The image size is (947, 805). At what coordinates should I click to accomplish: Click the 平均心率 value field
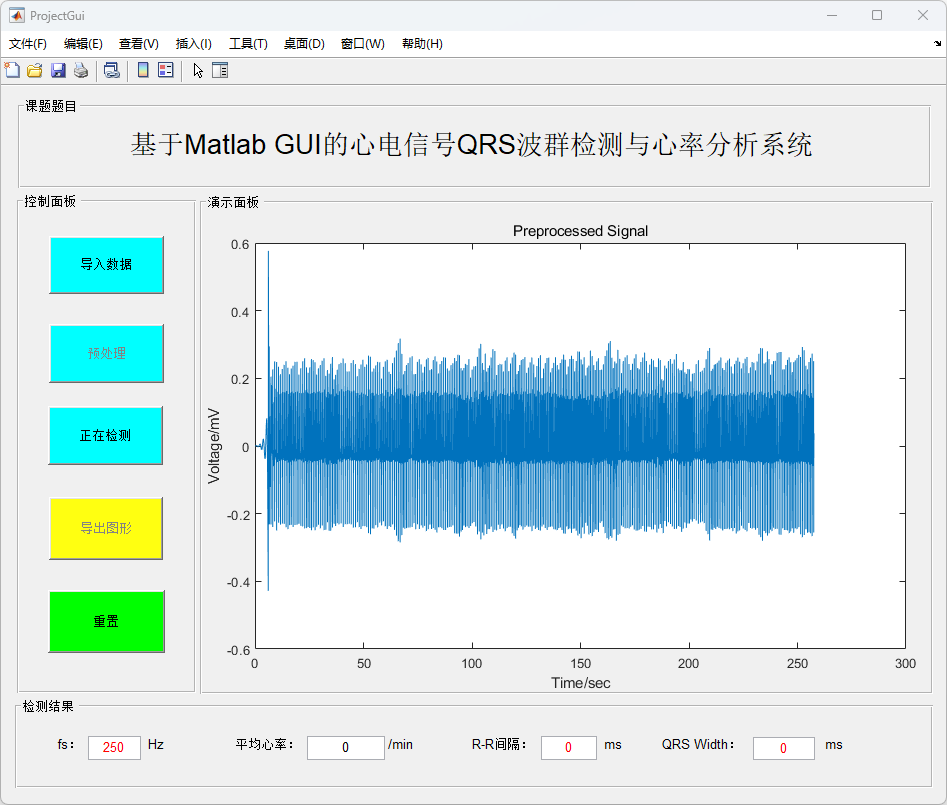tap(345, 748)
